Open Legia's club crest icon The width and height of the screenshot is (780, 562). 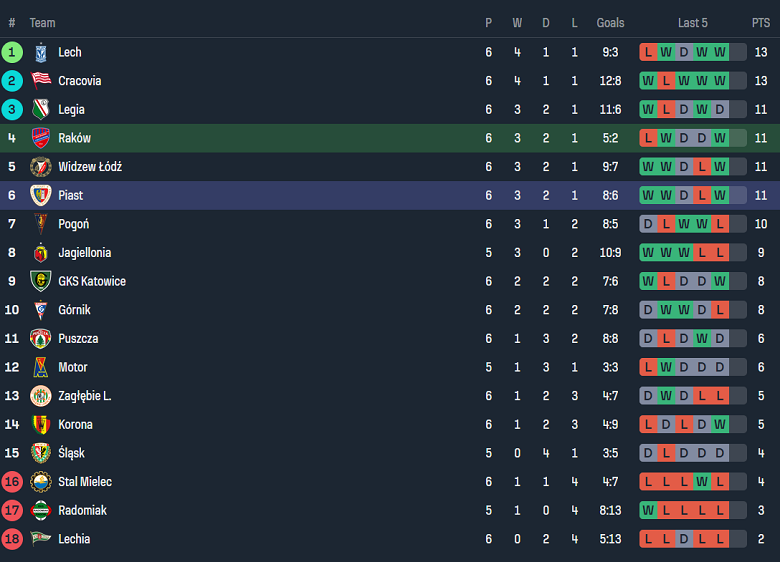40,110
